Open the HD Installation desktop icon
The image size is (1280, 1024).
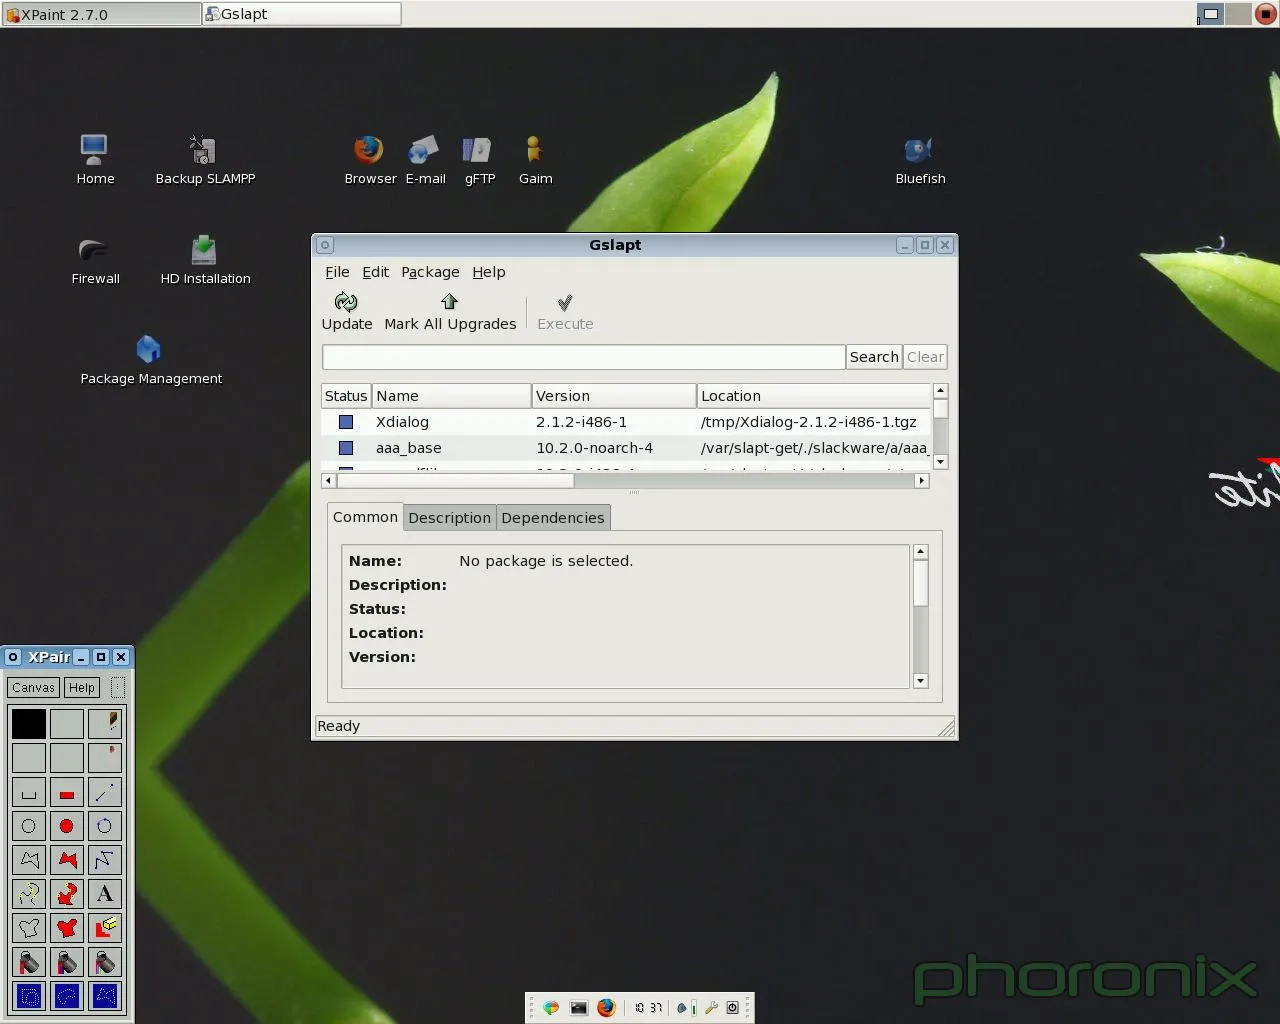pos(205,260)
